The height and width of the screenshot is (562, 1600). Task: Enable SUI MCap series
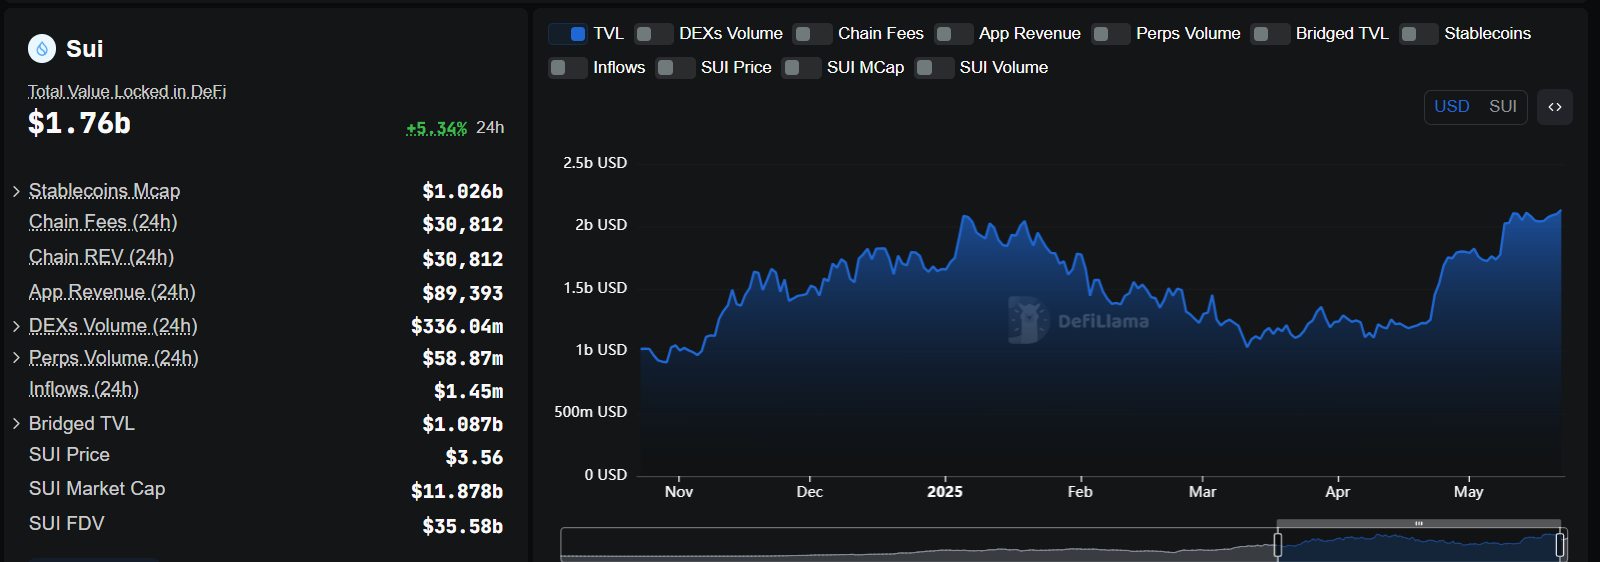pyautogui.click(x=802, y=68)
